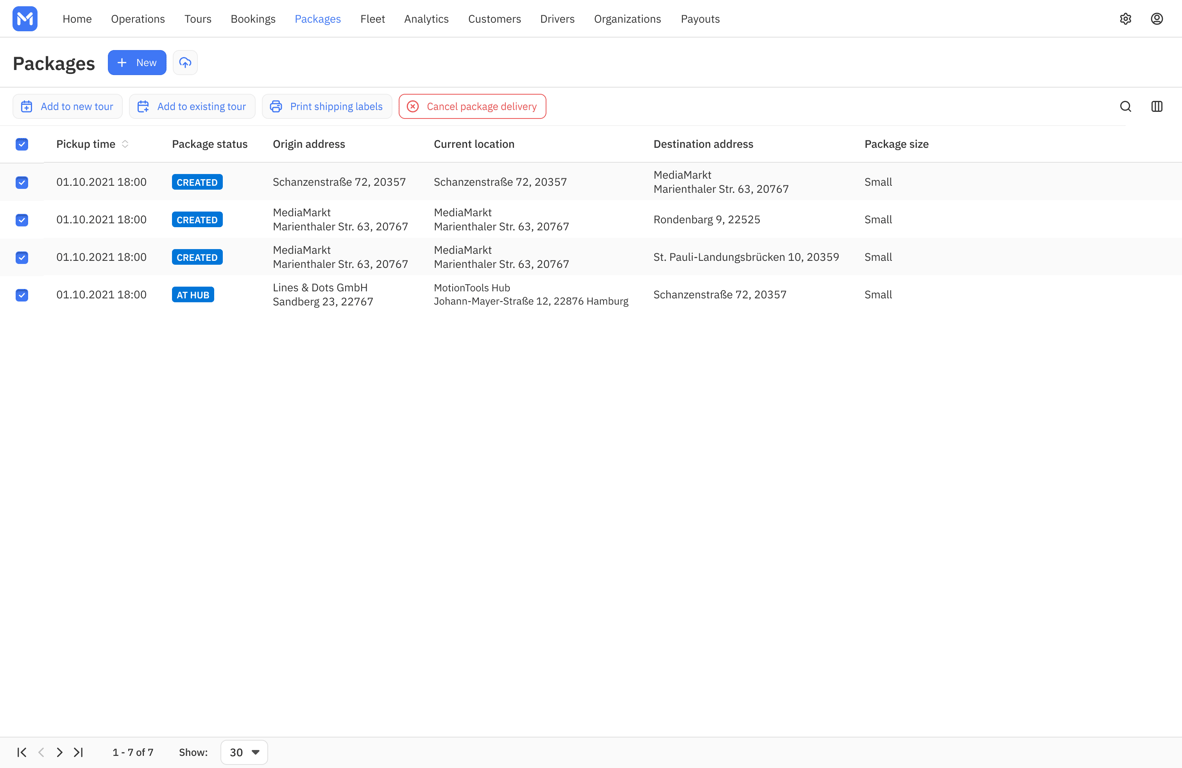This screenshot has height=768, width=1182.
Task: Click the MotionTools Hub current location cell
Action: pyautogui.click(x=531, y=295)
